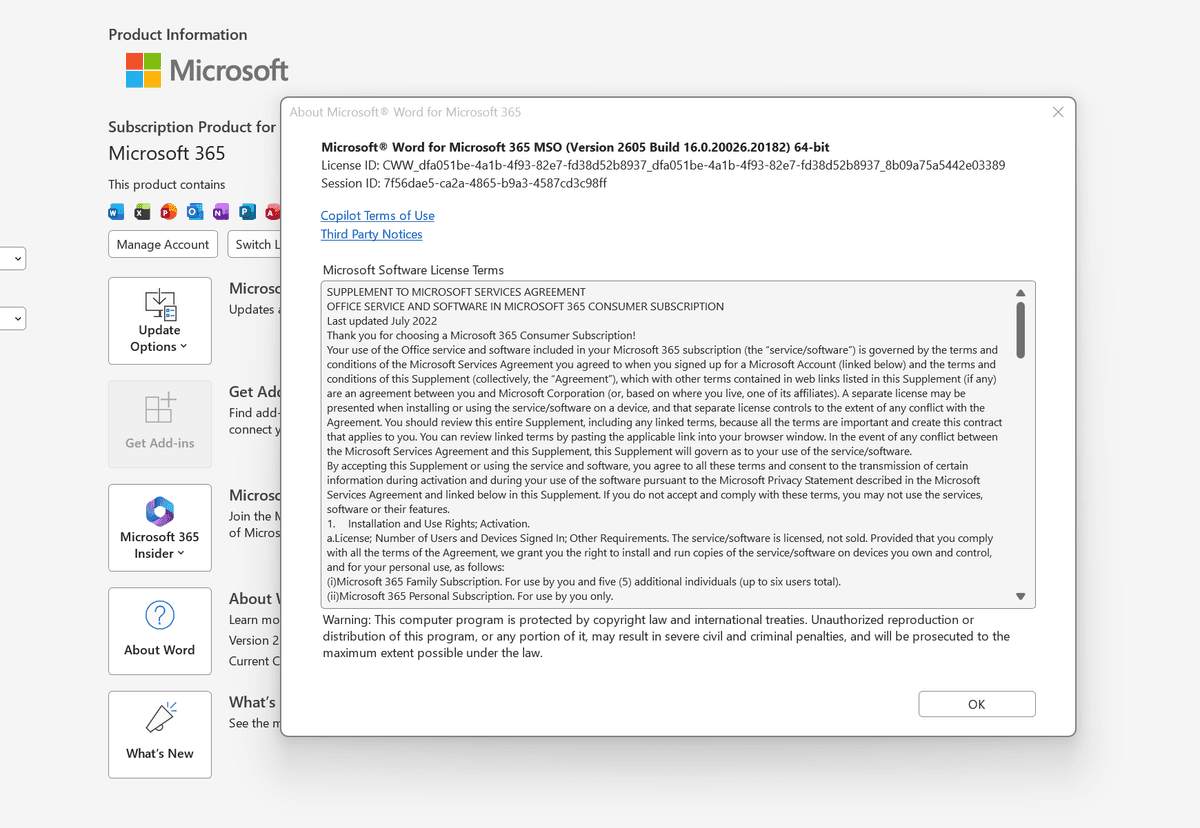Open the Microsoft 365 Insider dropdown
Viewport: 1200px width, 828px height.
(x=160, y=528)
